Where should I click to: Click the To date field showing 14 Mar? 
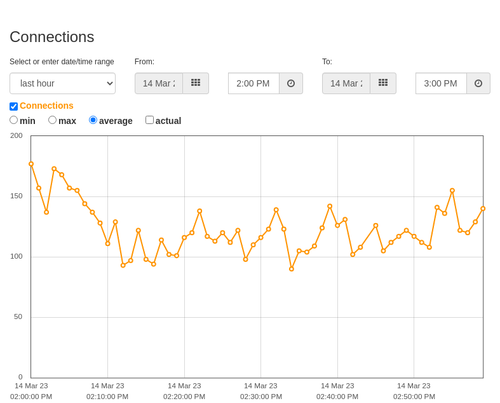pyautogui.click(x=346, y=83)
